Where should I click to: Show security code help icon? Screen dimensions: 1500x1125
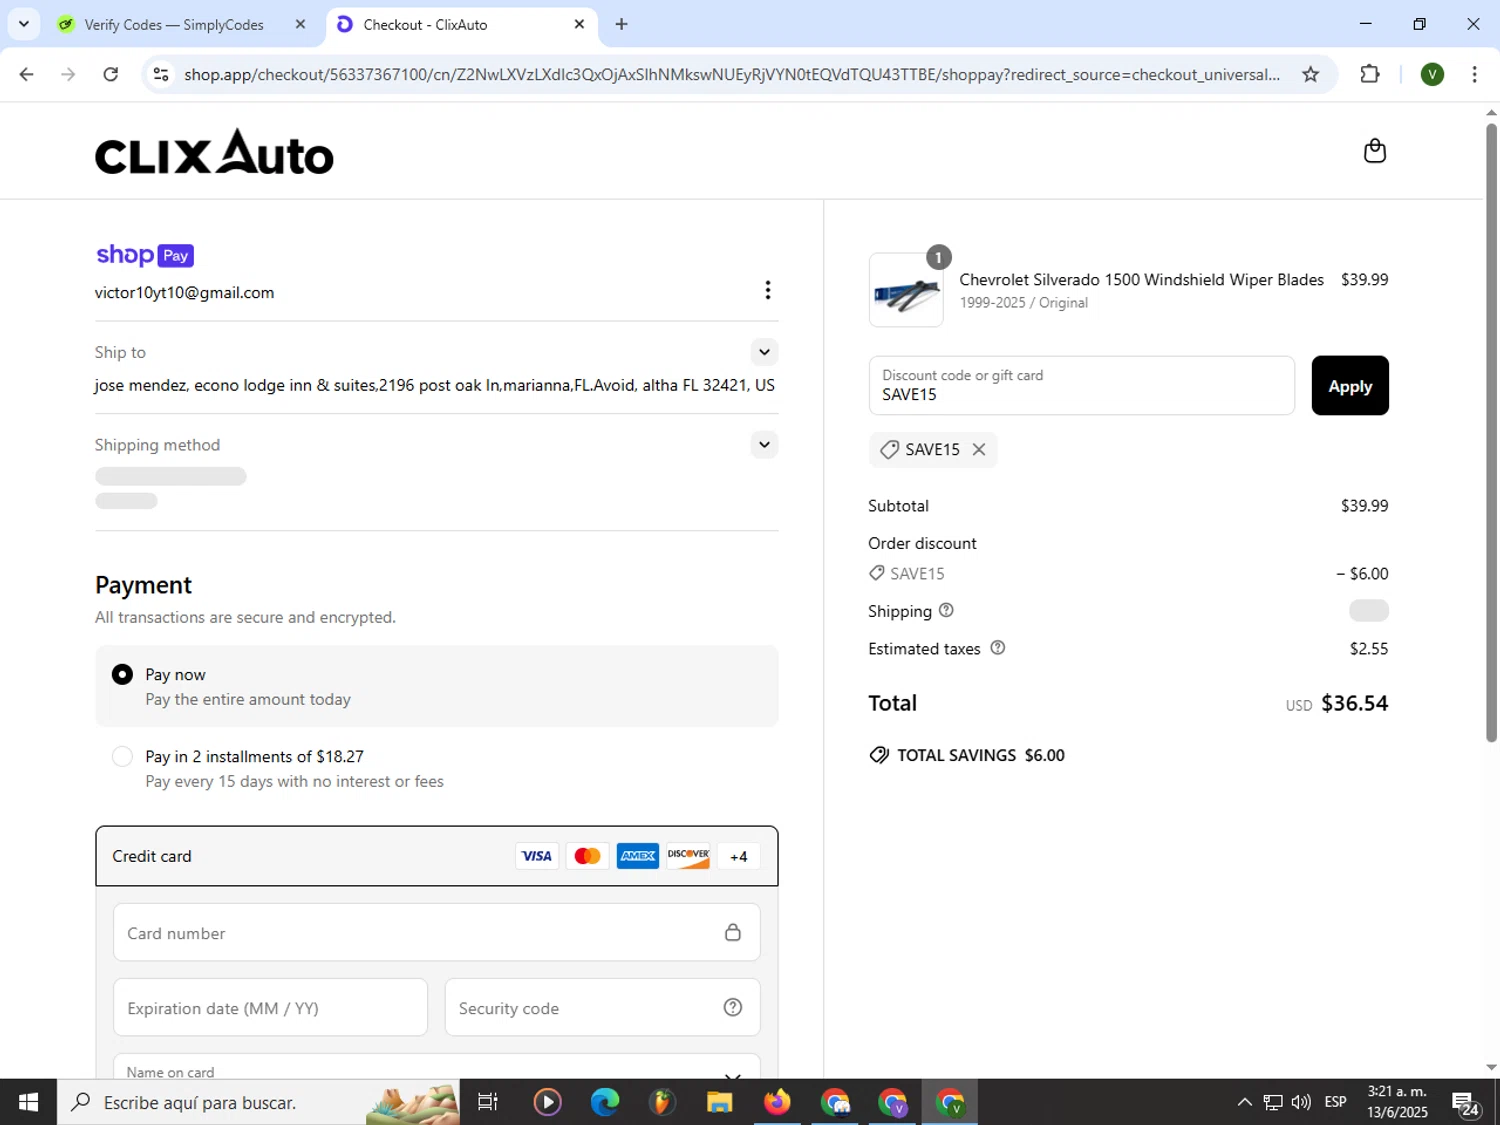pos(733,1007)
